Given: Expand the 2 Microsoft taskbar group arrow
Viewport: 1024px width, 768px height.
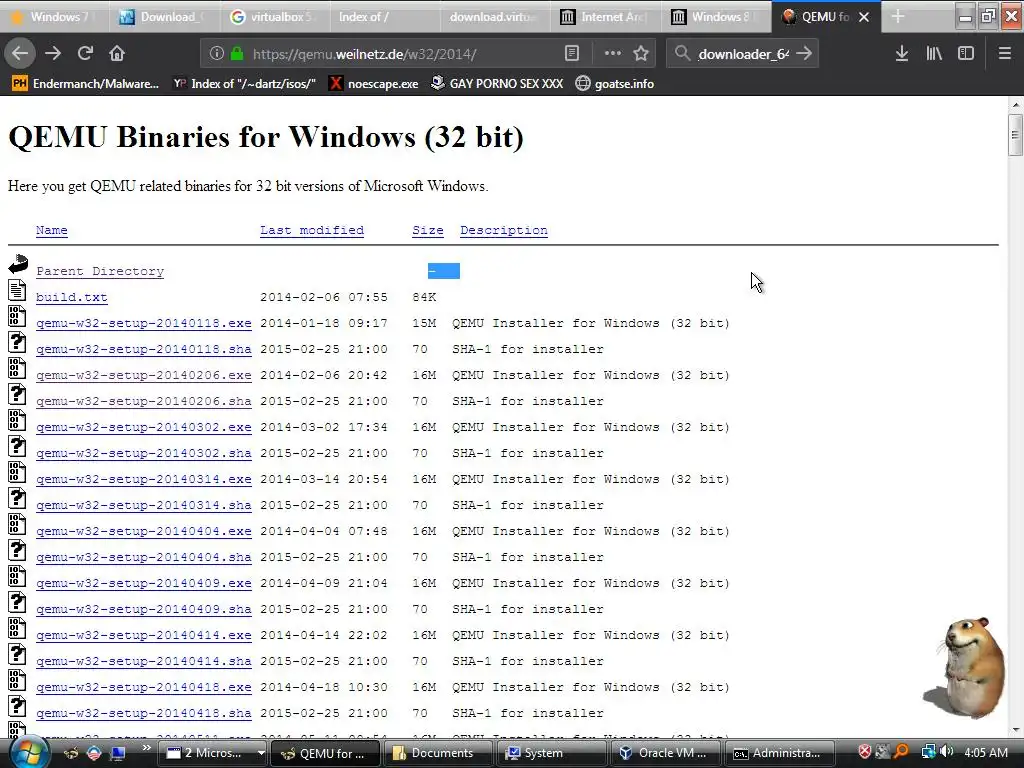Looking at the screenshot, I should click(x=261, y=753).
